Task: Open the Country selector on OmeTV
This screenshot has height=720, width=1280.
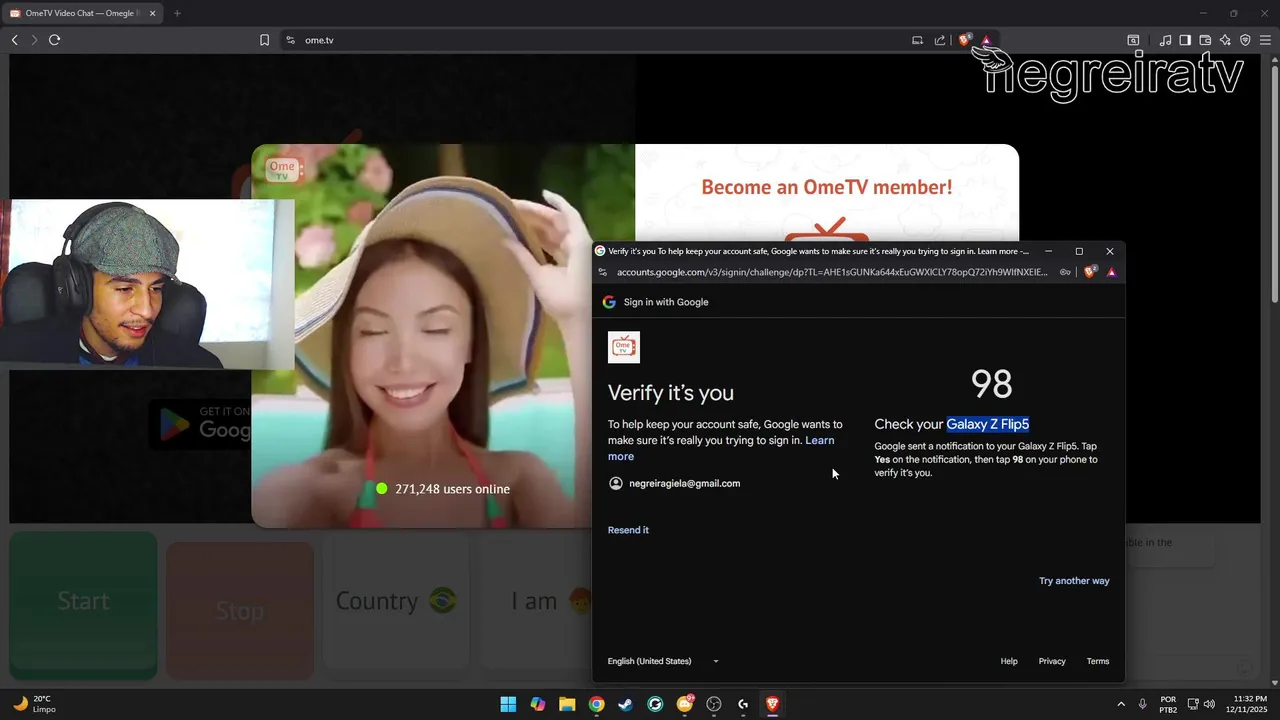Action: (396, 601)
